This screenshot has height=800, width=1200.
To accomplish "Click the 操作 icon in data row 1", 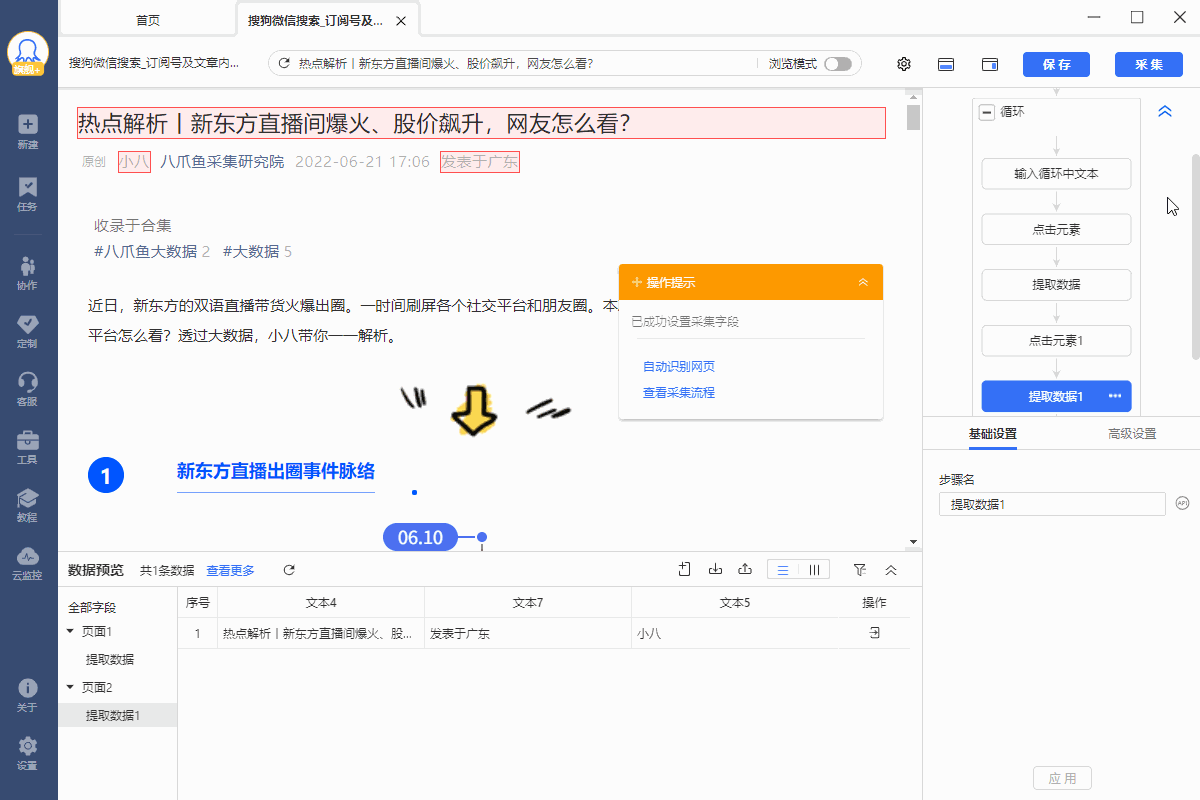I will tap(874, 633).
